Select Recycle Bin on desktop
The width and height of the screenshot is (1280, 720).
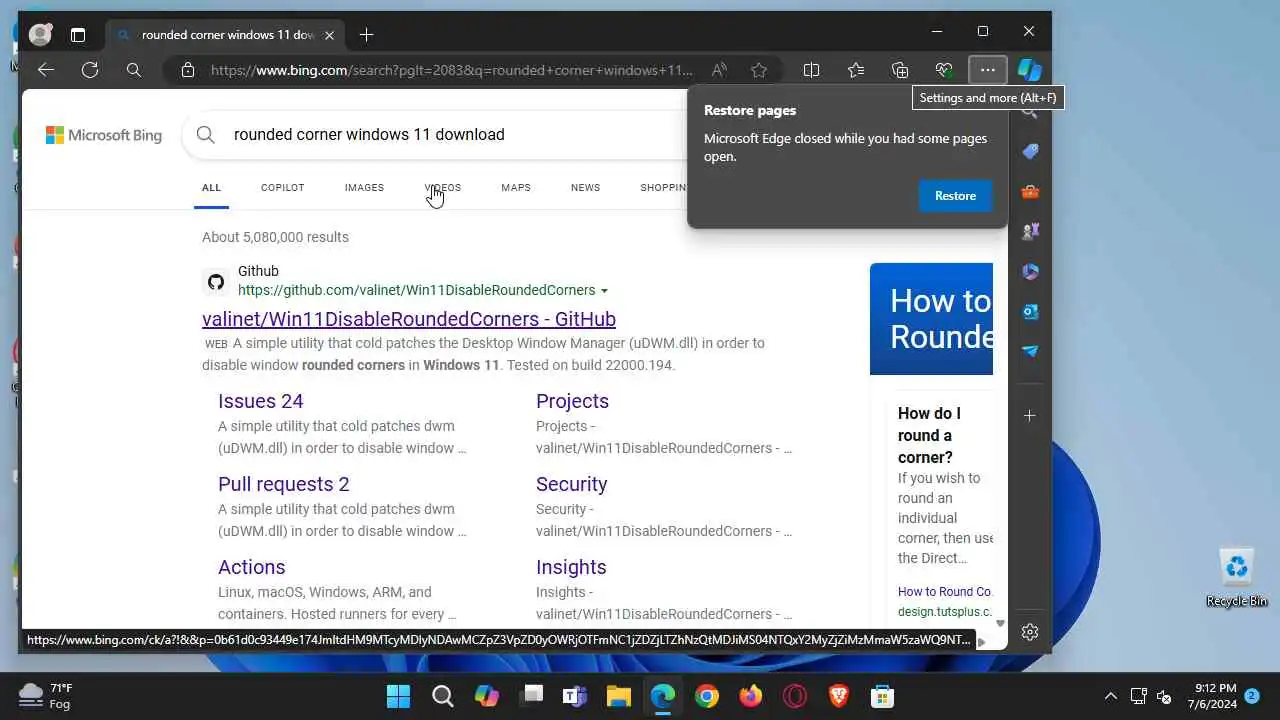pos(1237,578)
